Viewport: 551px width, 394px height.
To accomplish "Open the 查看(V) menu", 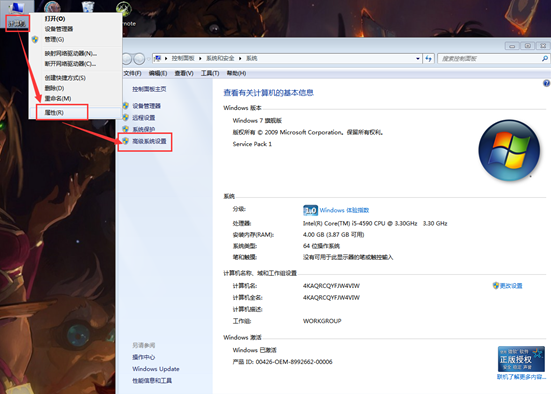I will (x=184, y=73).
